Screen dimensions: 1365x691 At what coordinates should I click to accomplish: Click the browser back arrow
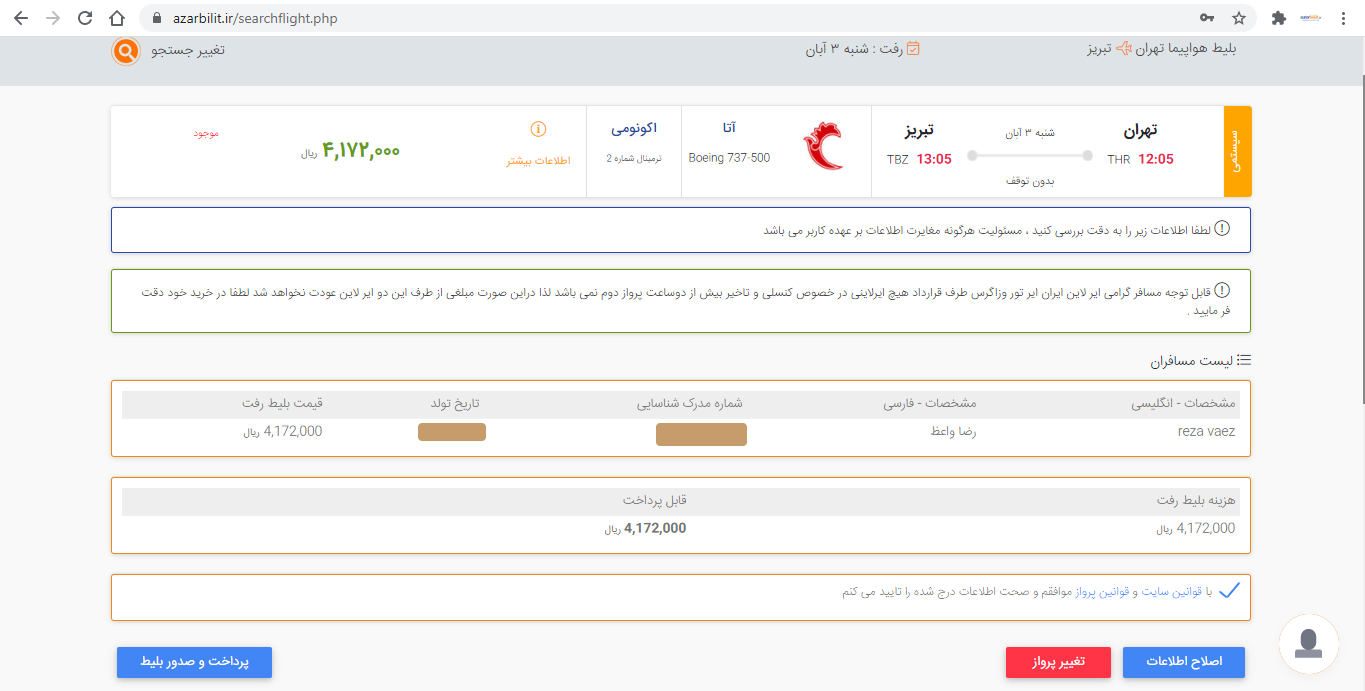[21, 18]
